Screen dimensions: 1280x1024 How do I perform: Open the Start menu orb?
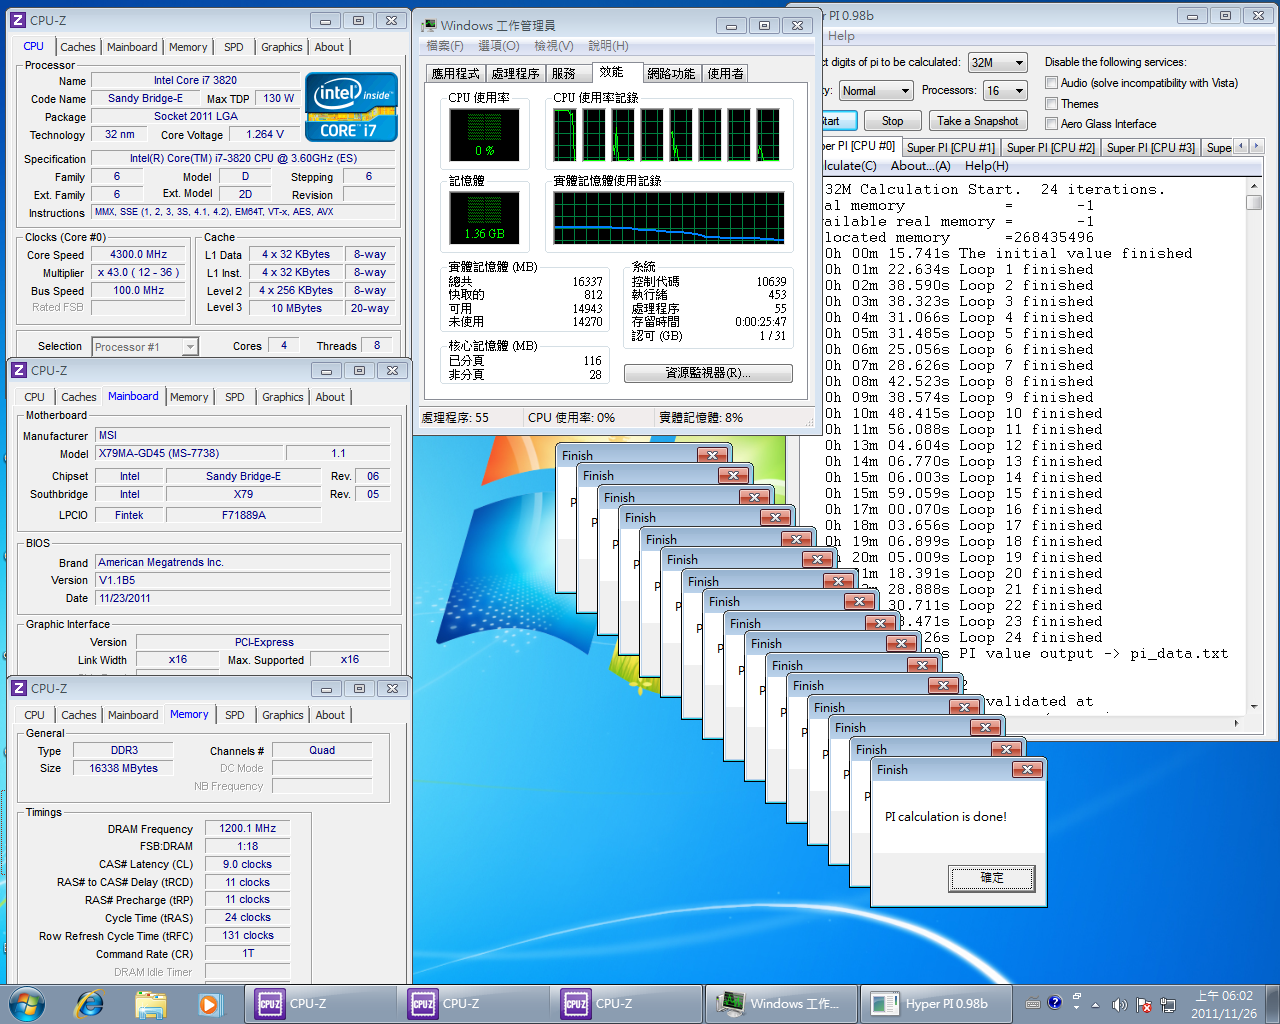point(27,1003)
